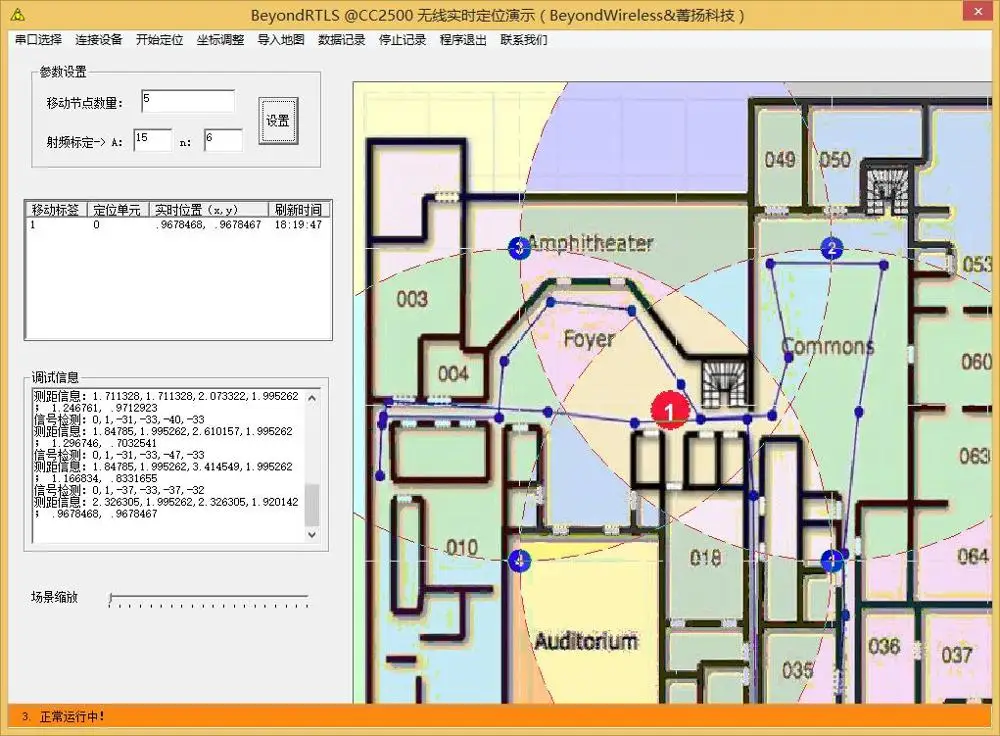Viewport: 1000px width, 736px height.
Task: Click room 018 on the map
Action: [705, 558]
